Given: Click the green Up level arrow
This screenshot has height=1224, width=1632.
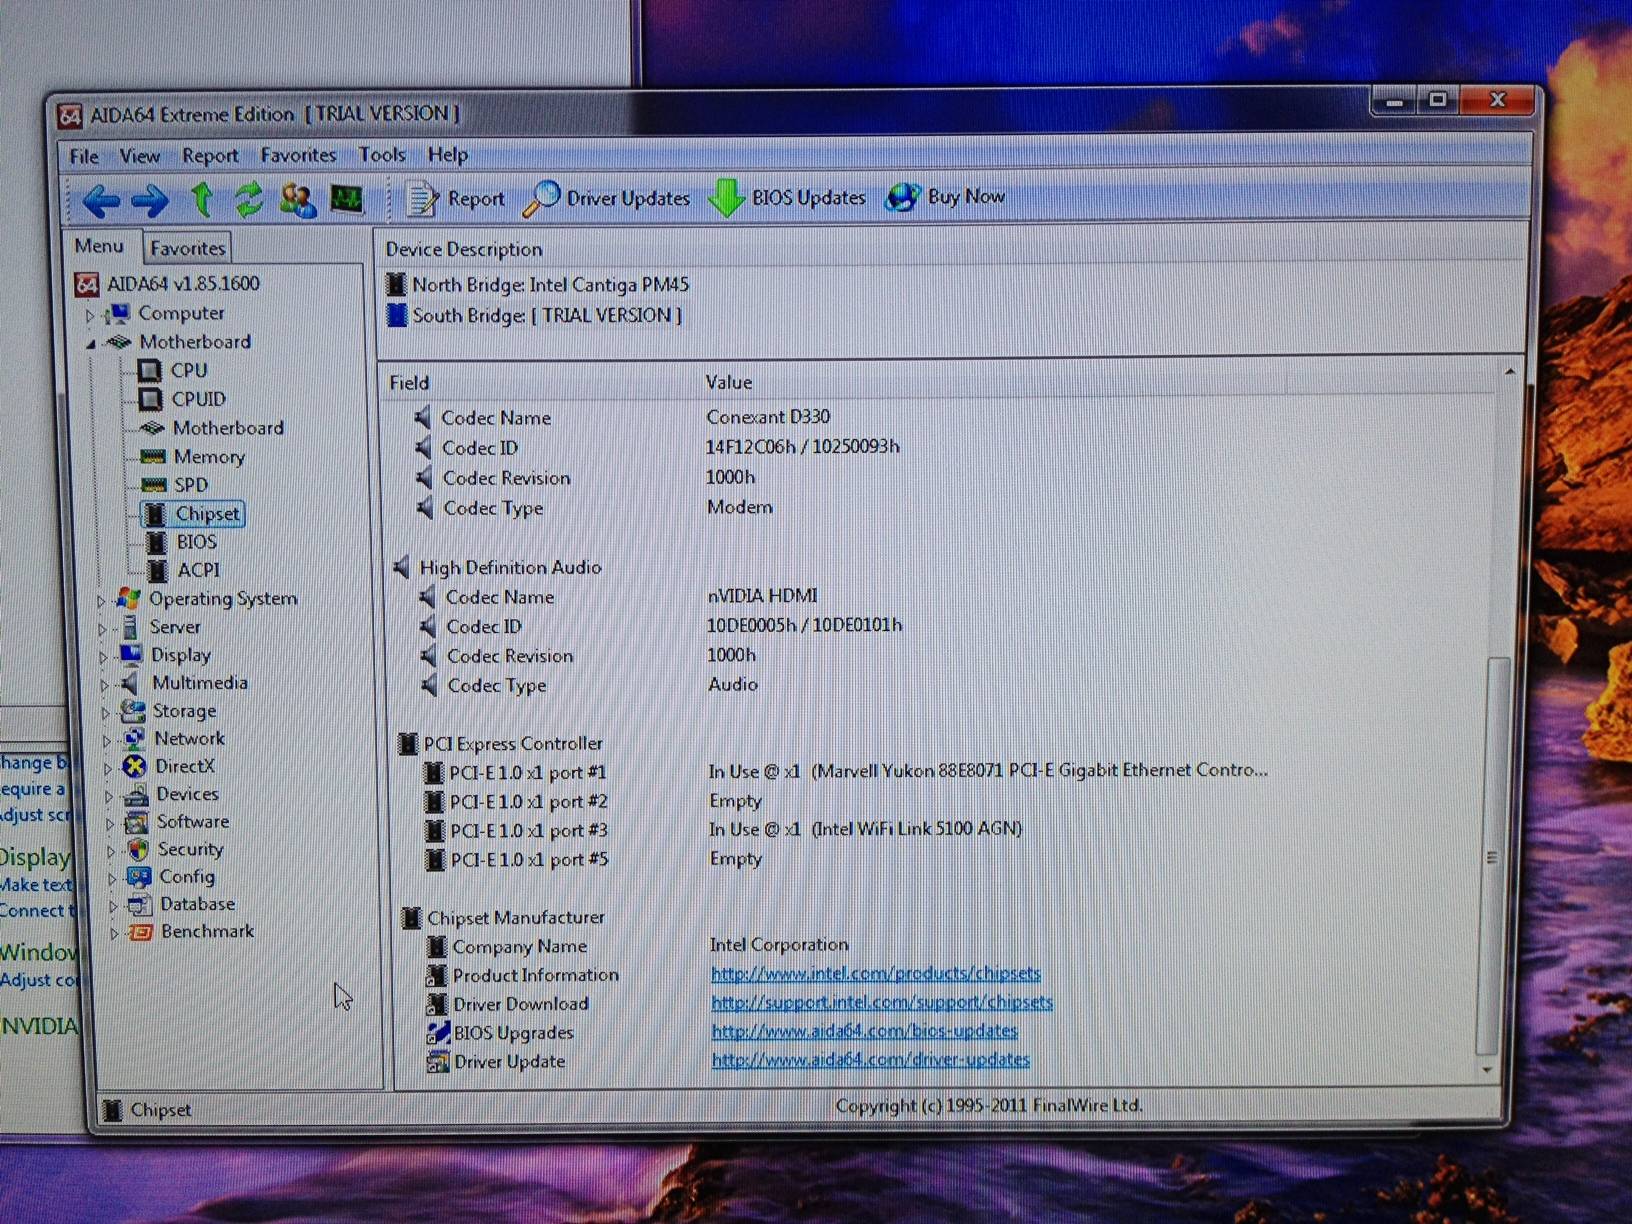Looking at the screenshot, I should pyautogui.click(x=203, y=200).
